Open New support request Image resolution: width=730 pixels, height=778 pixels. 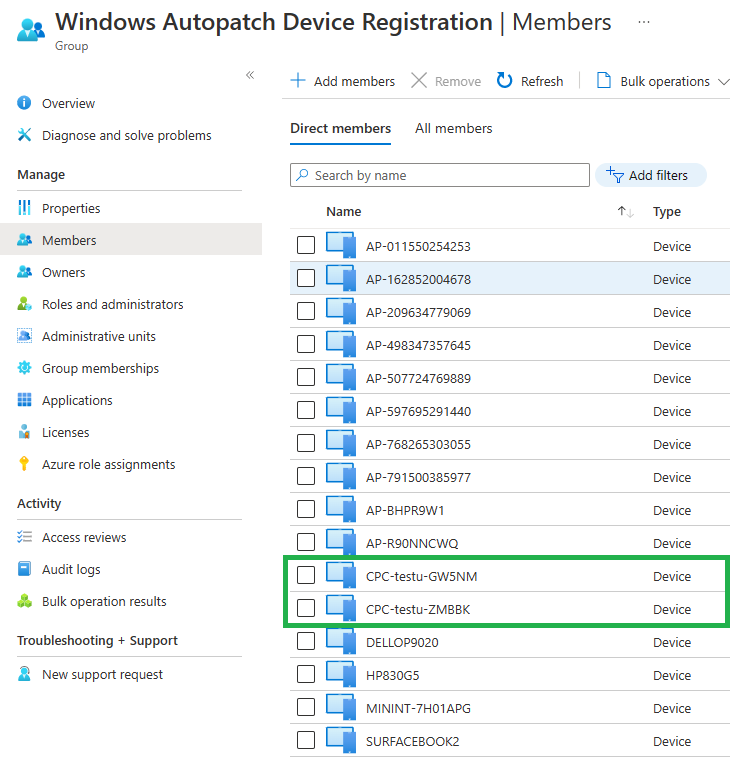(x=102, y=675)
